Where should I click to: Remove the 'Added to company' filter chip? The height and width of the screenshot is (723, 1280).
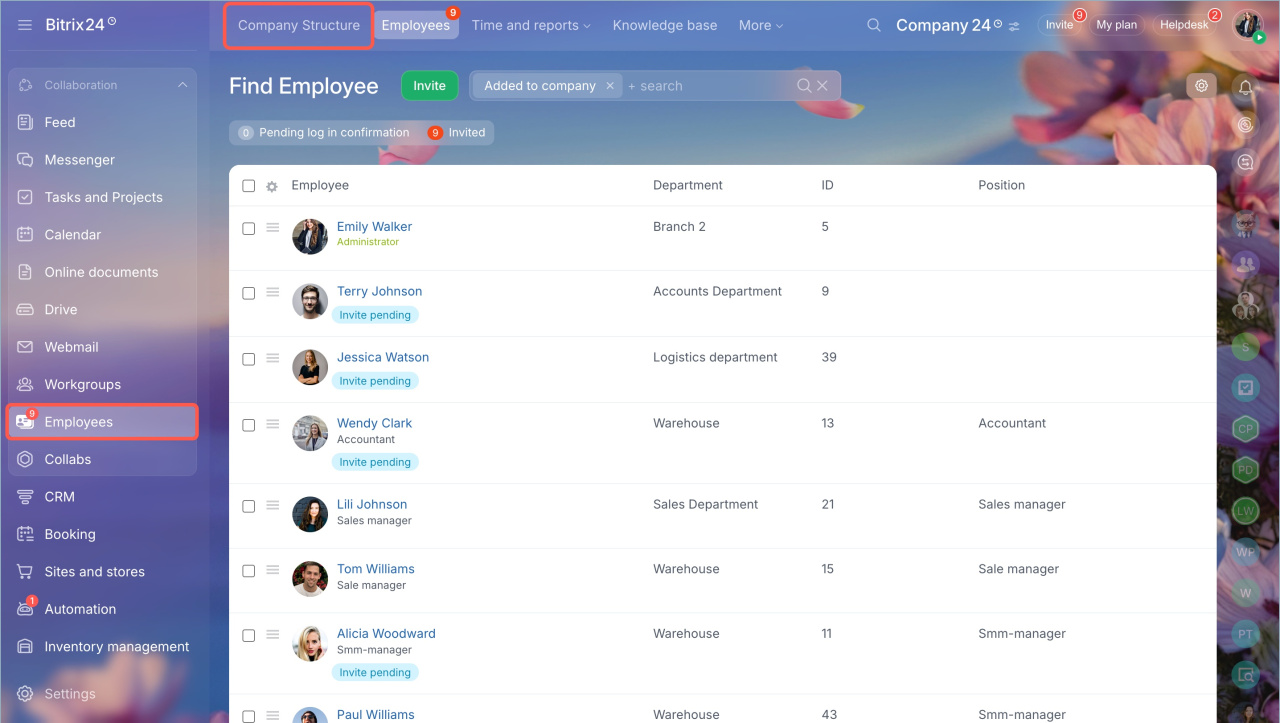point(610,86)
